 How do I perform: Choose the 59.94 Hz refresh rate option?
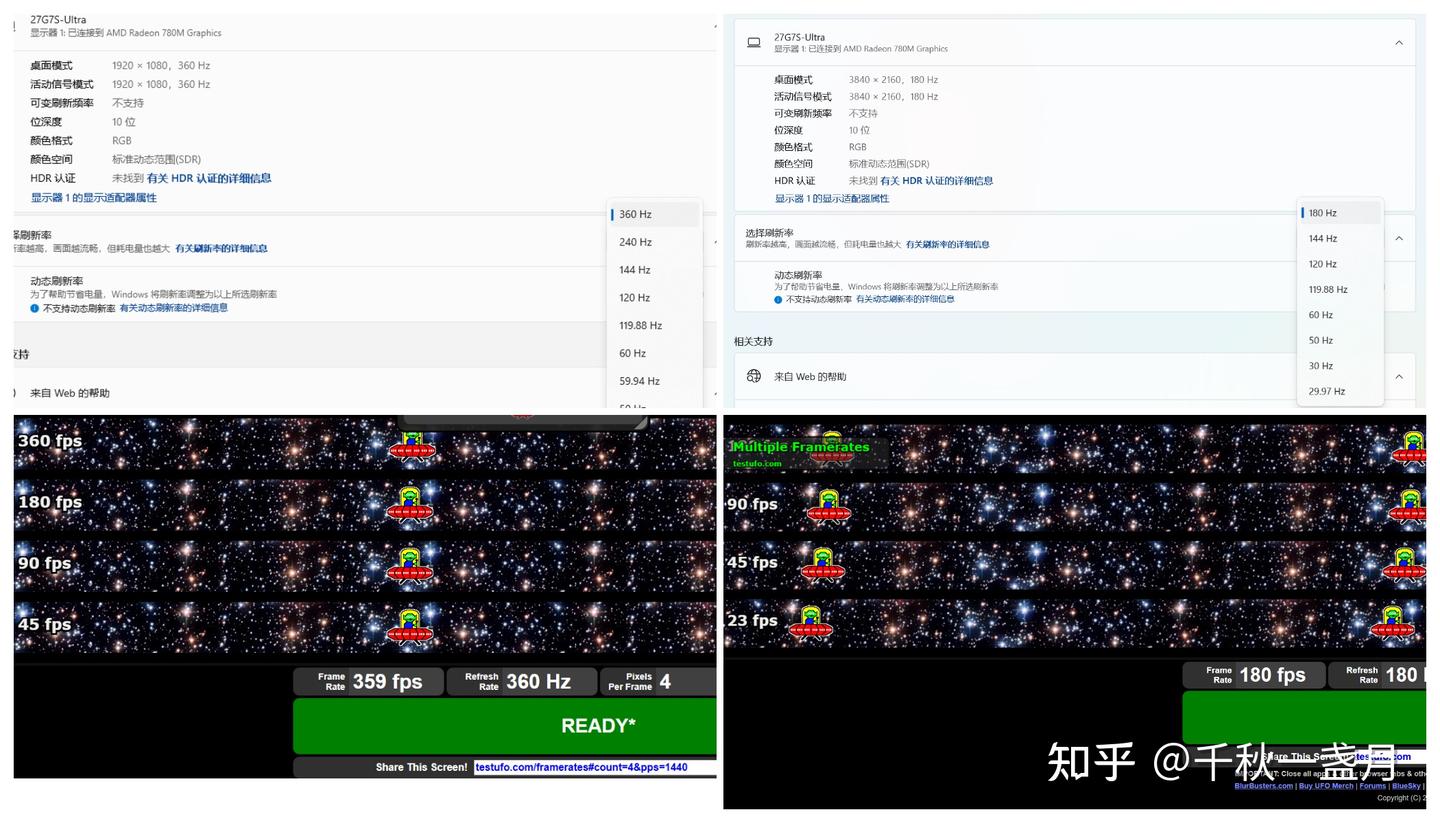(x=654, y=381)
